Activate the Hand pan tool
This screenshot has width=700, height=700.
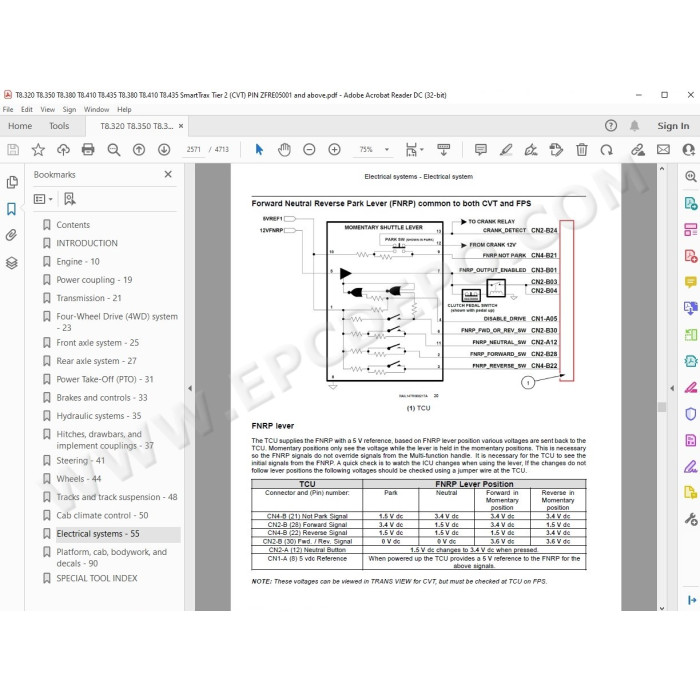click(284, 150)
